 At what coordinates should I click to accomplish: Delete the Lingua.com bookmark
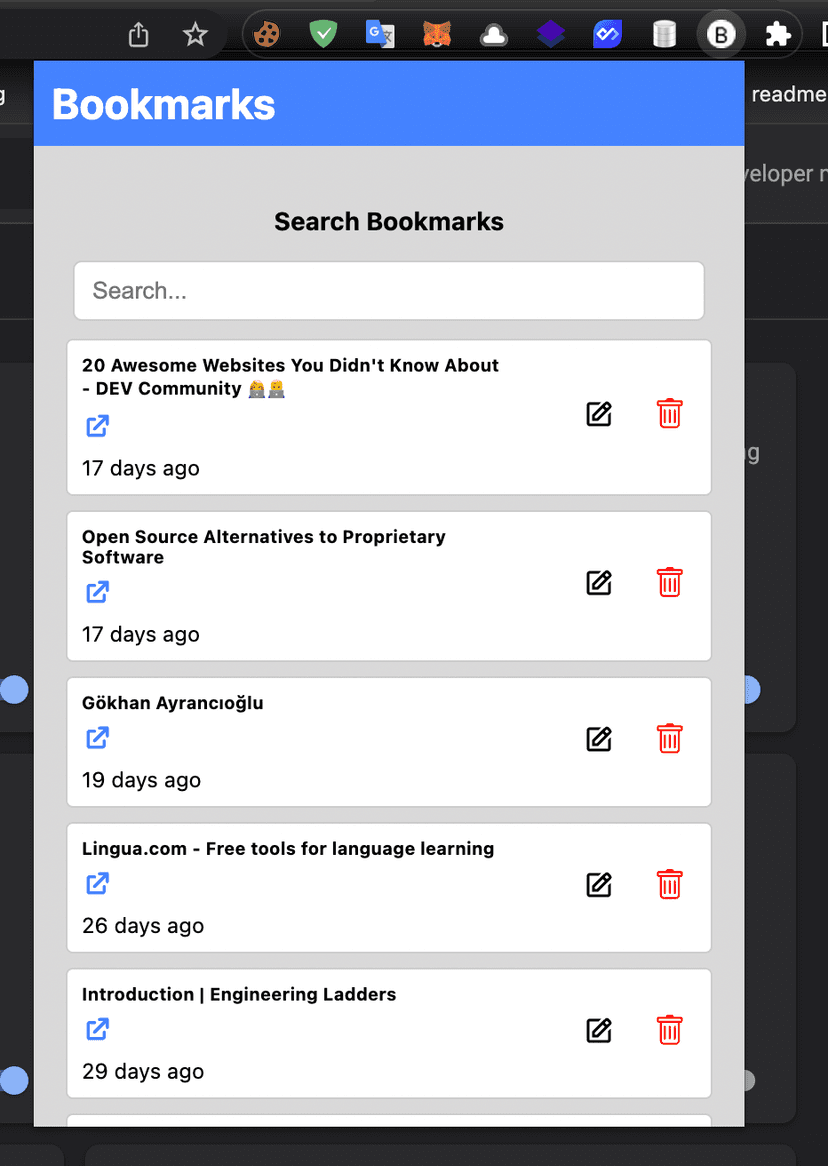point(669,885)
